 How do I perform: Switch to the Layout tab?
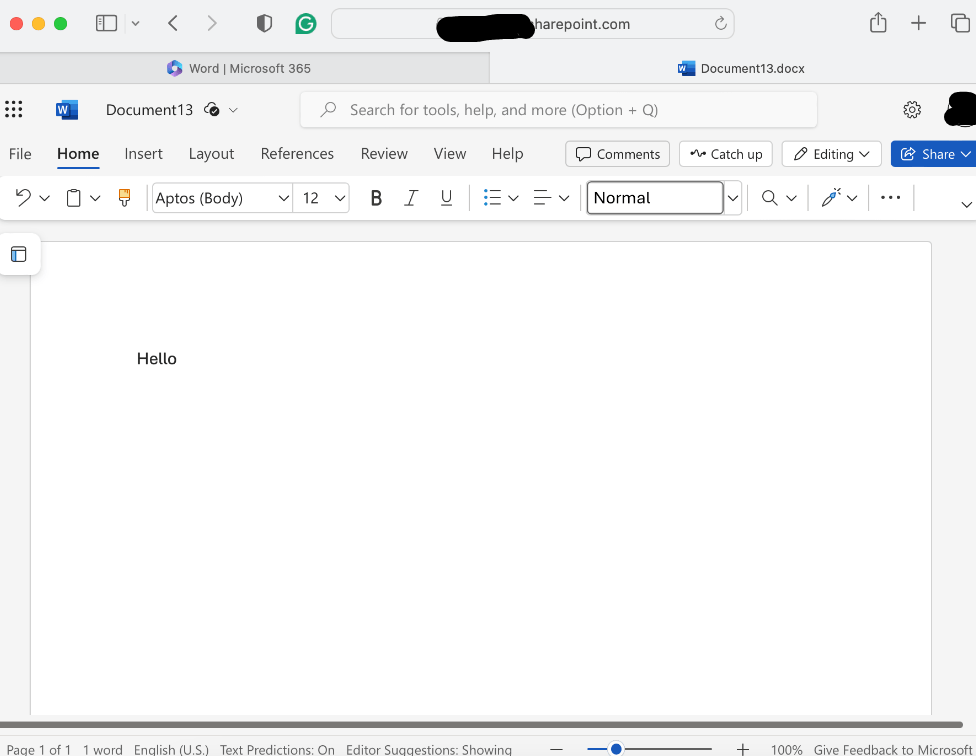pyautogui.click(x=211, y=154)
